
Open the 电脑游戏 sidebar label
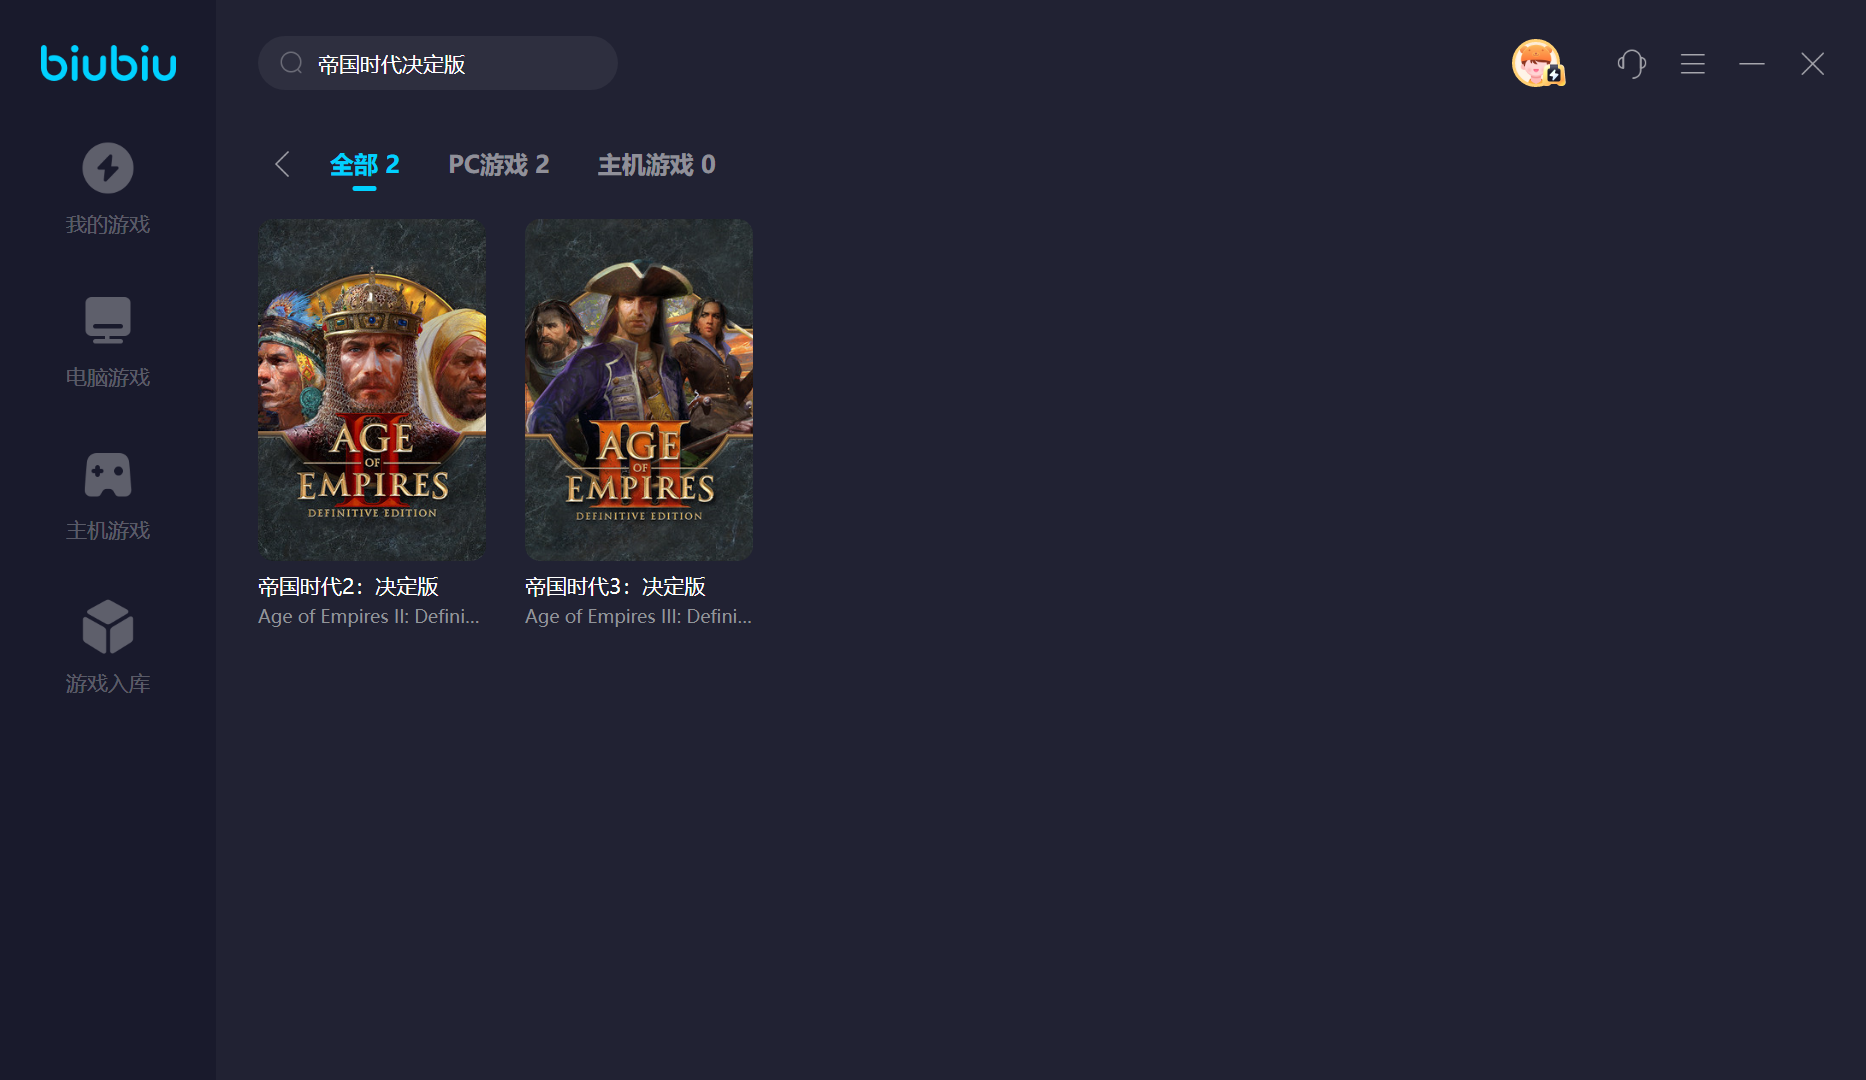108,378
